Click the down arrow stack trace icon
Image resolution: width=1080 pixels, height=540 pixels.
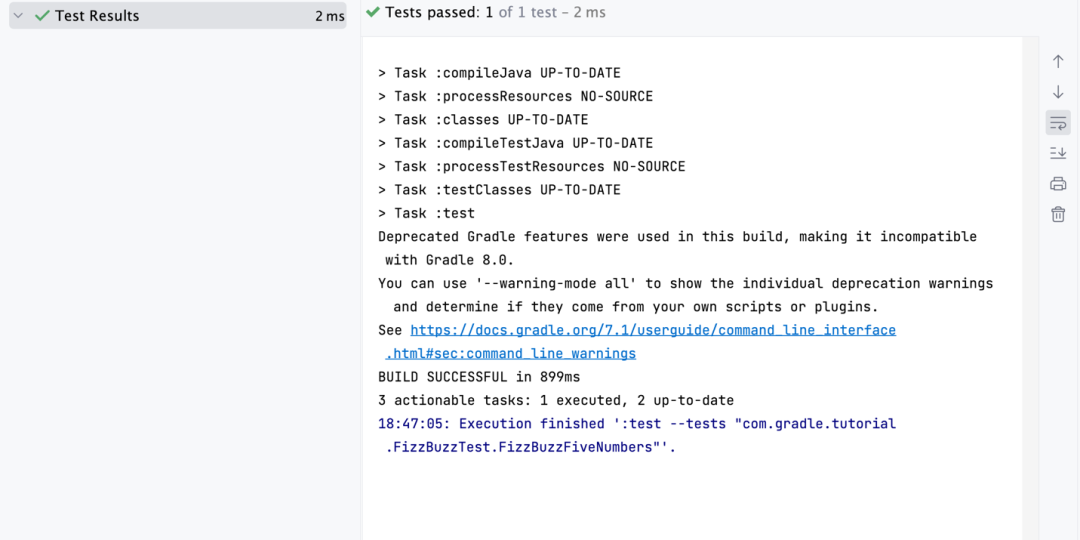[1058, 92]
